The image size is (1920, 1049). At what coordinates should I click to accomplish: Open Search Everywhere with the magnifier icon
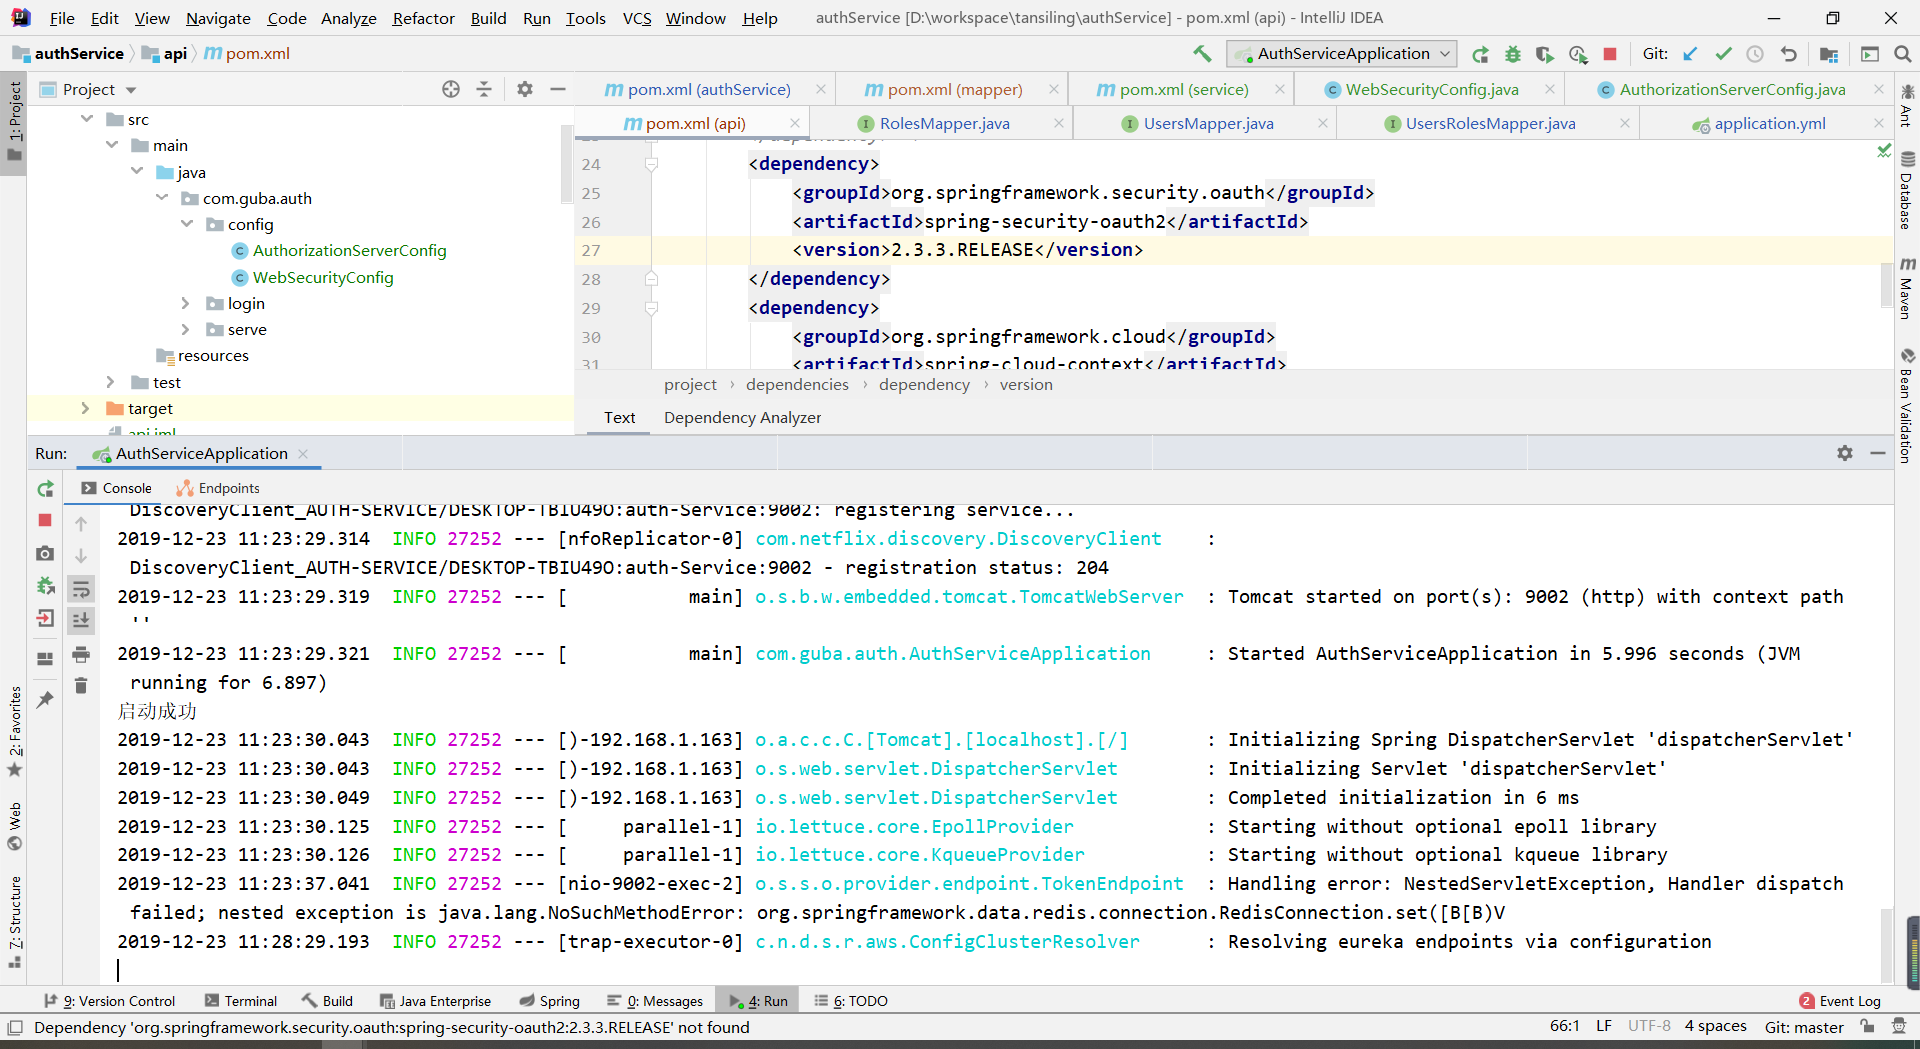click(1902, 54)
